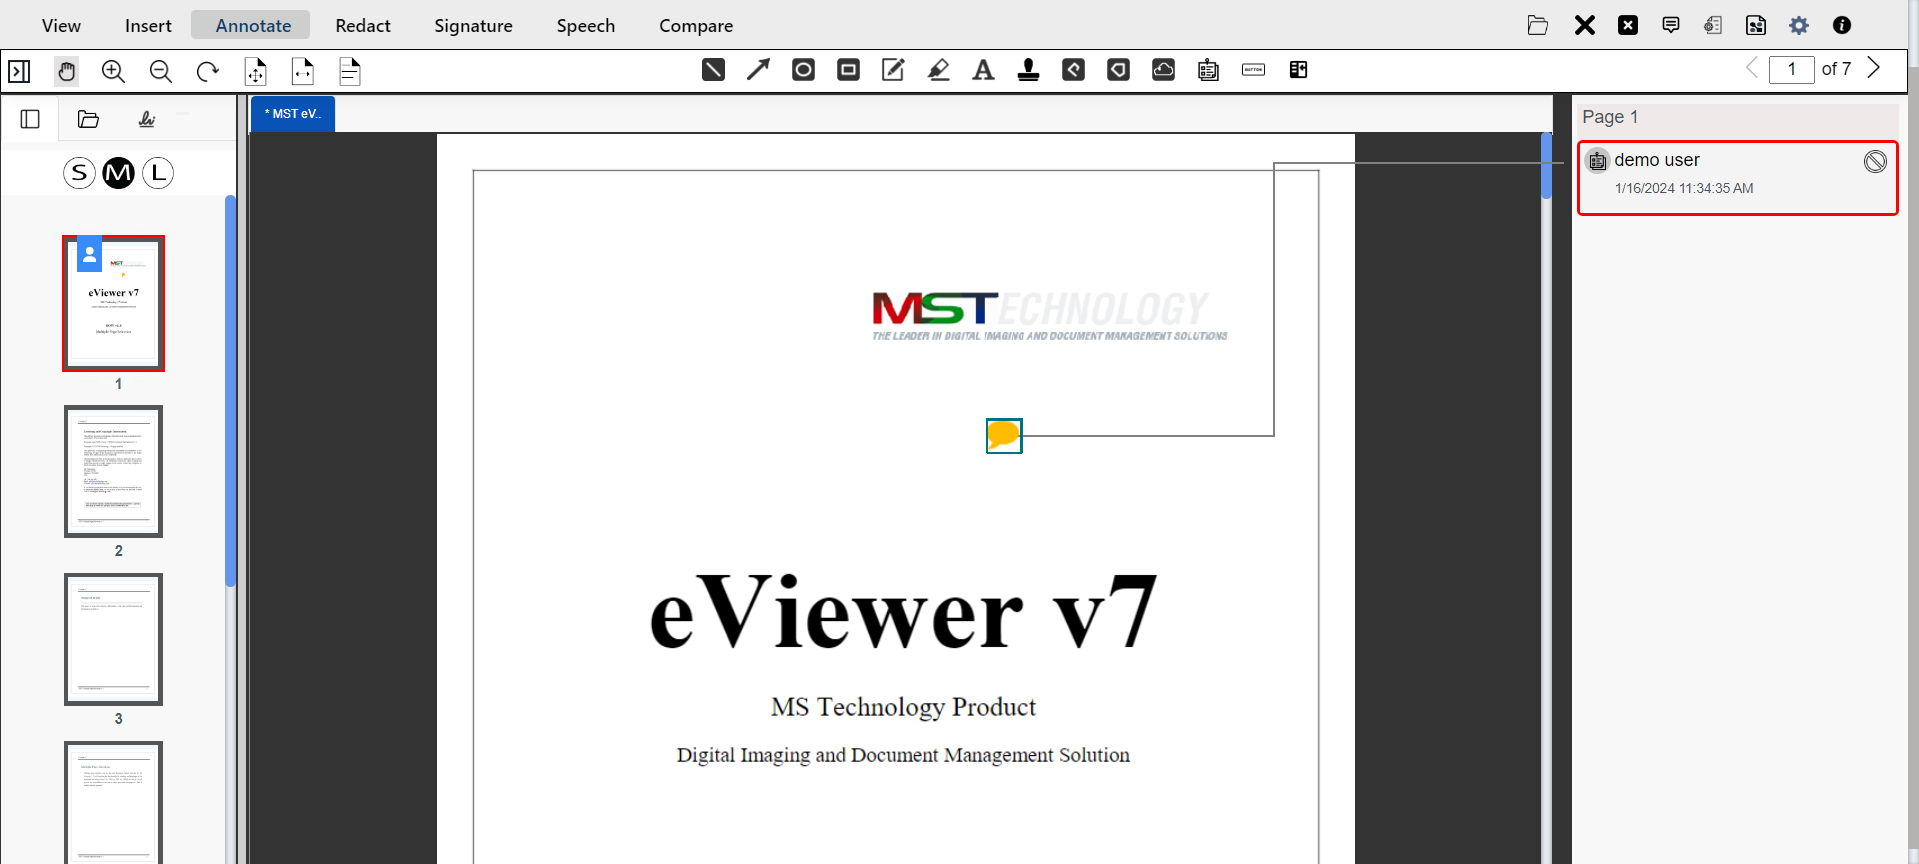The height and width of the screenshot is (864, 1919).
Task: Close all documents with boxed X icon
Action: pos(1628,25)
